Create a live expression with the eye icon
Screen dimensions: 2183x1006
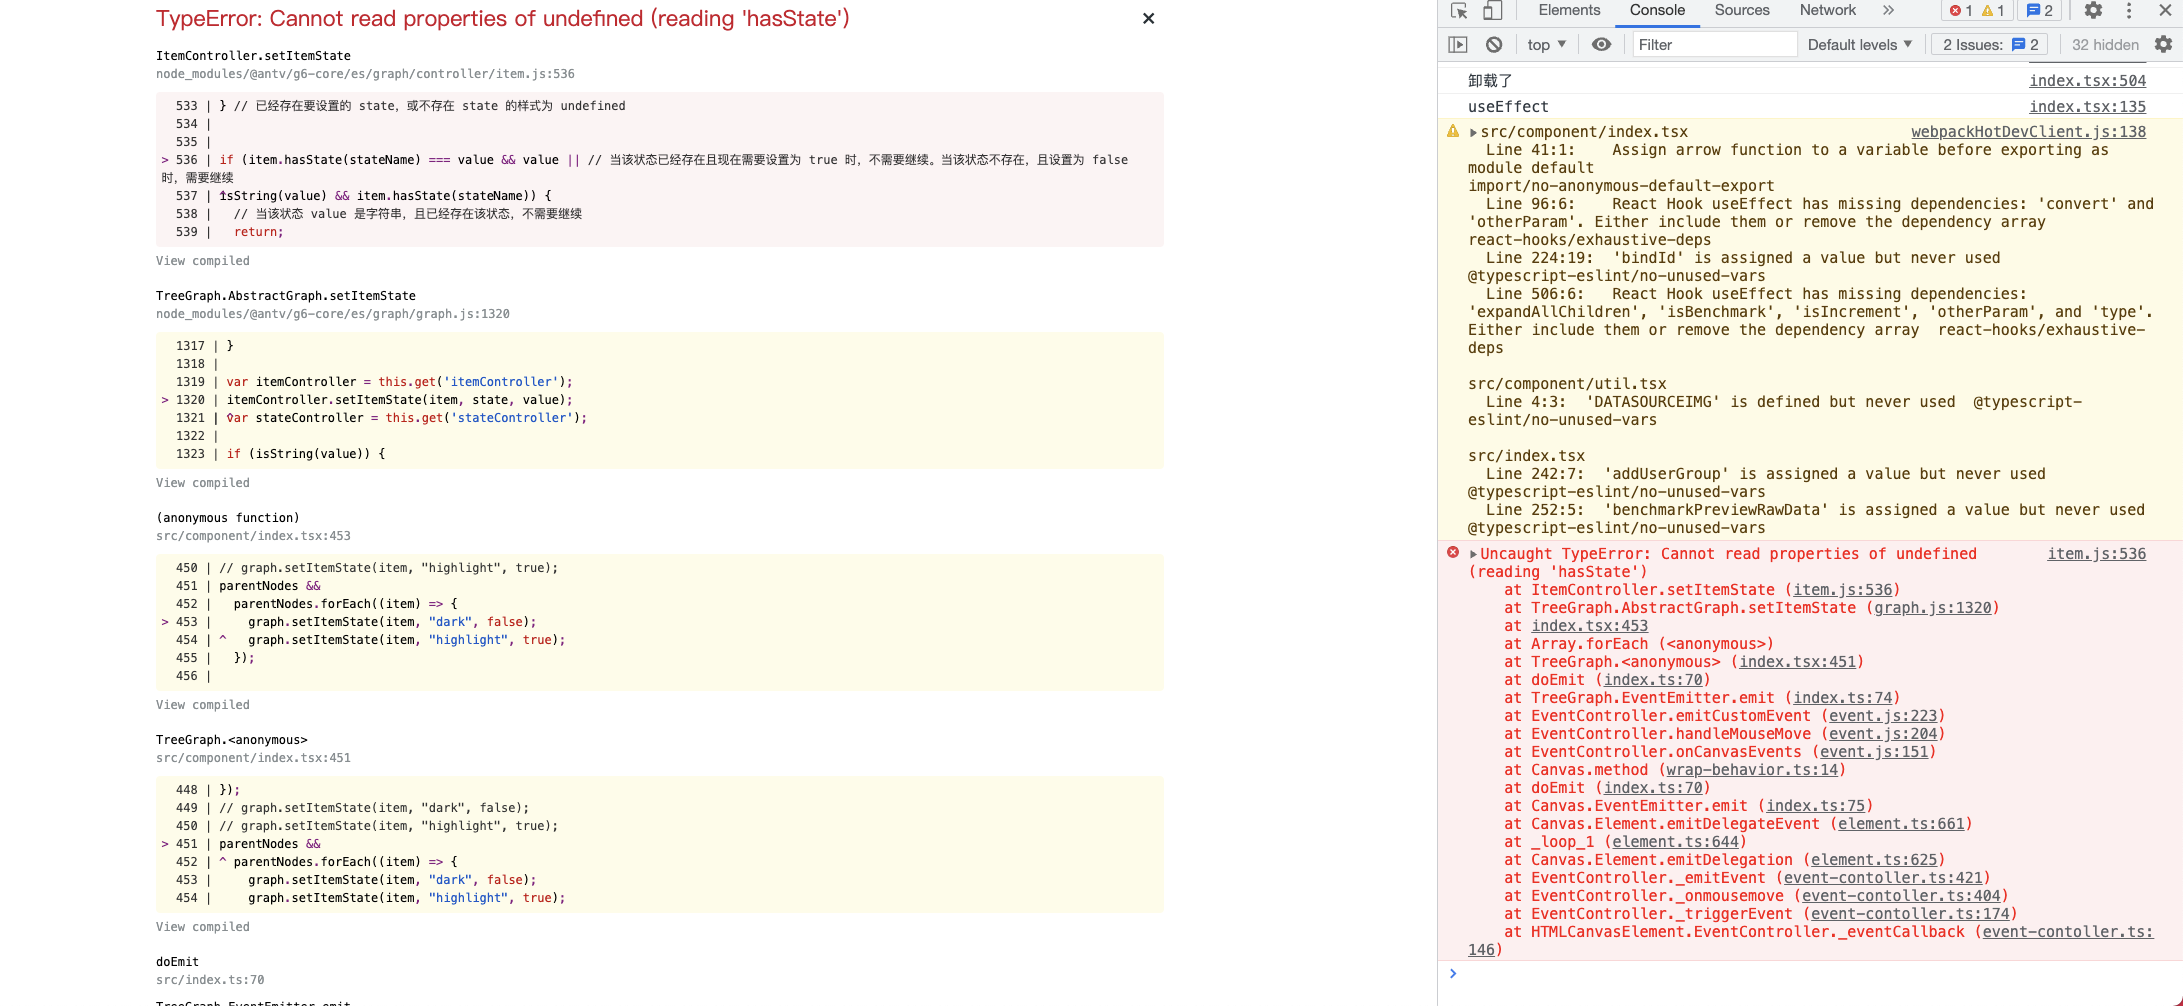1601,44
